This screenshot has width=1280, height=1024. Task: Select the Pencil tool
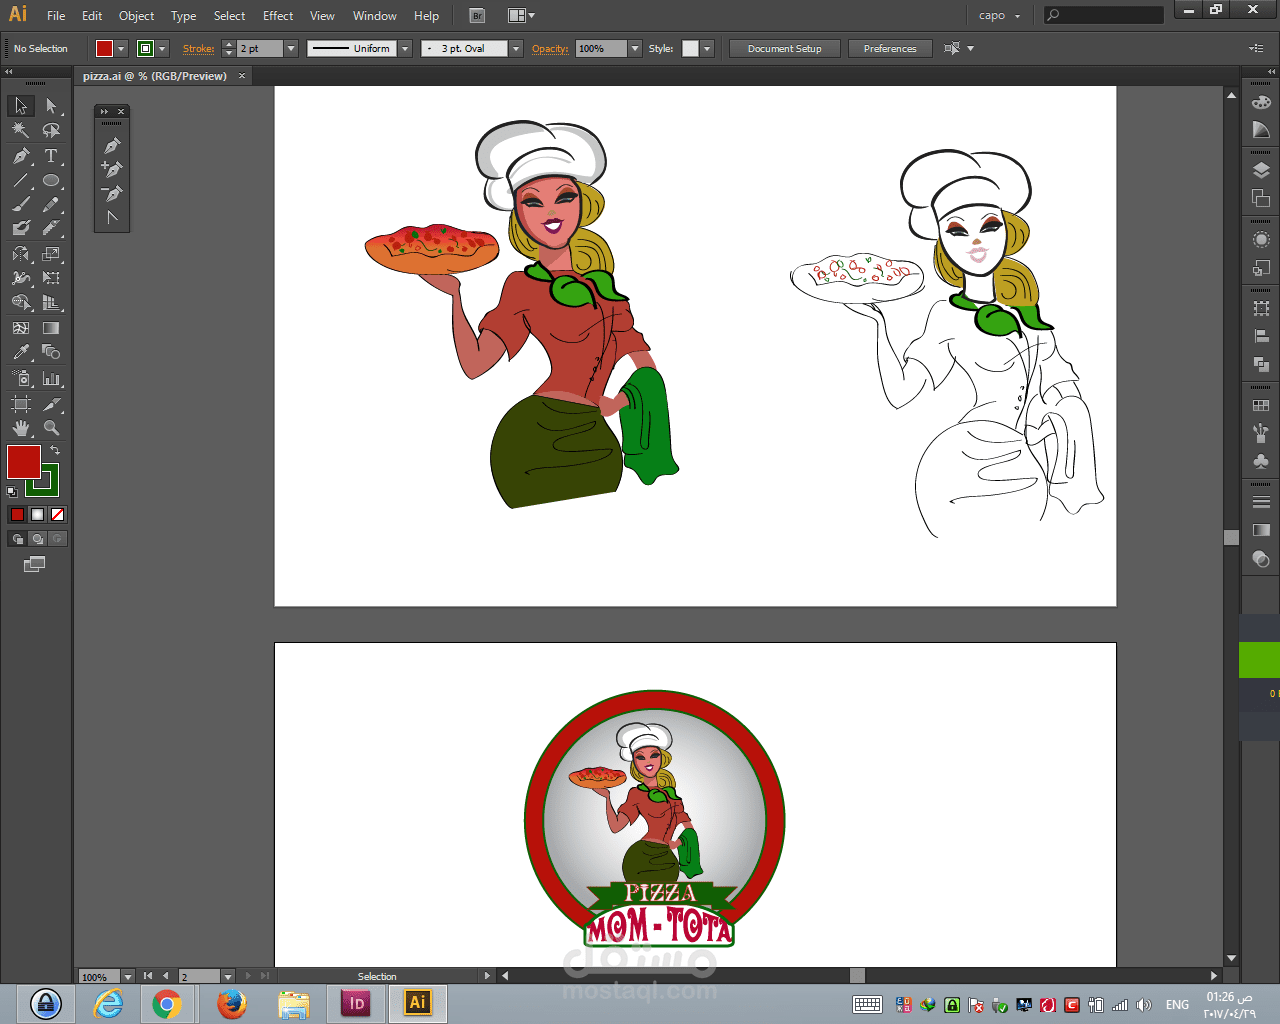(51, 205)
